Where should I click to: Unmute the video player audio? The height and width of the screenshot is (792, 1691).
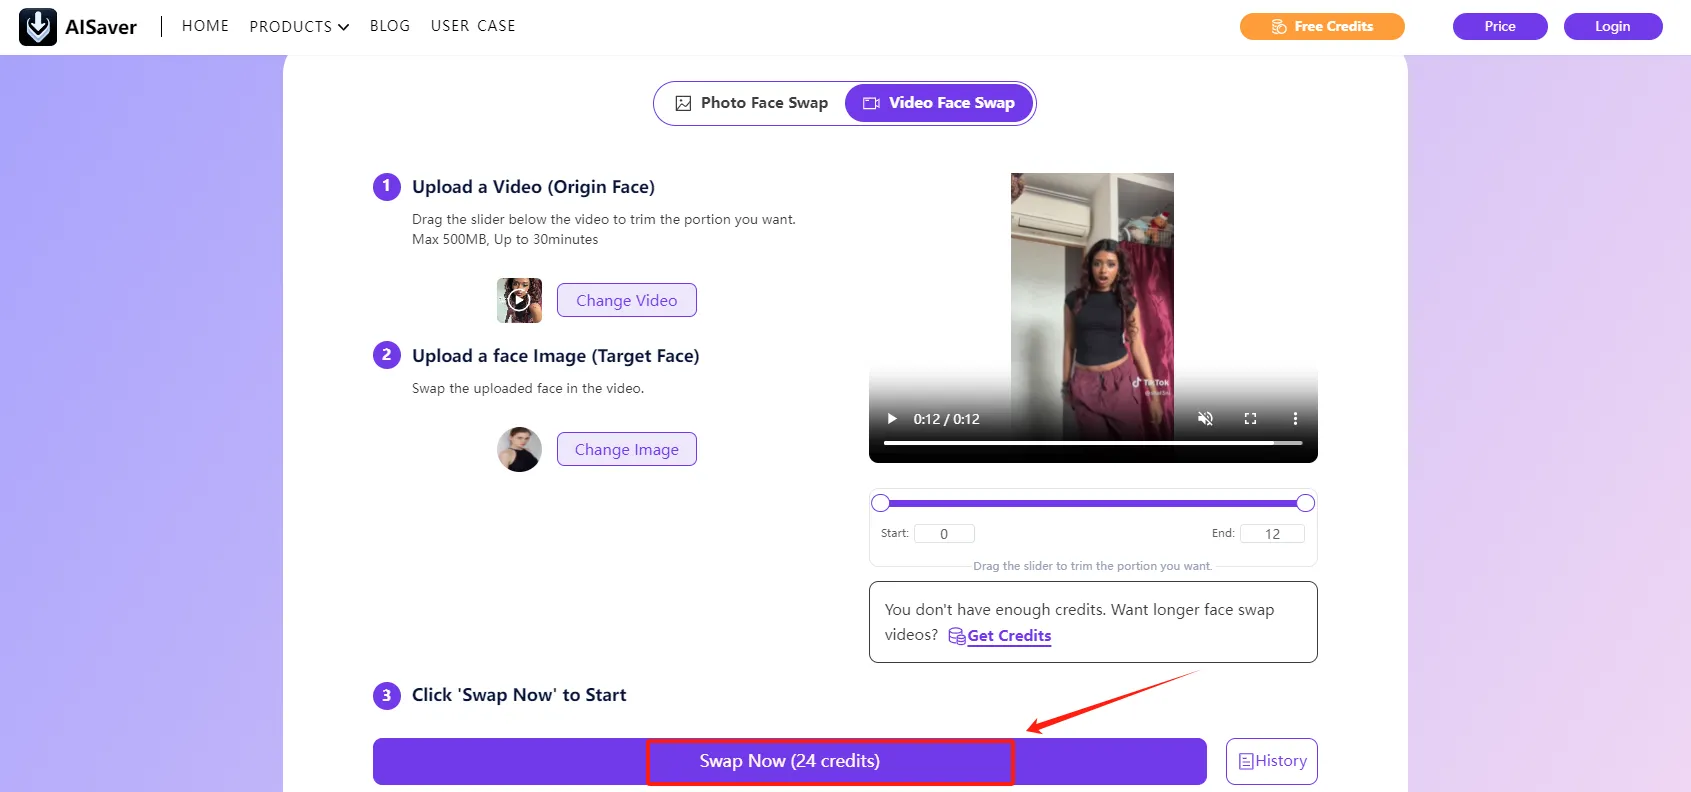pos(1206,419)
